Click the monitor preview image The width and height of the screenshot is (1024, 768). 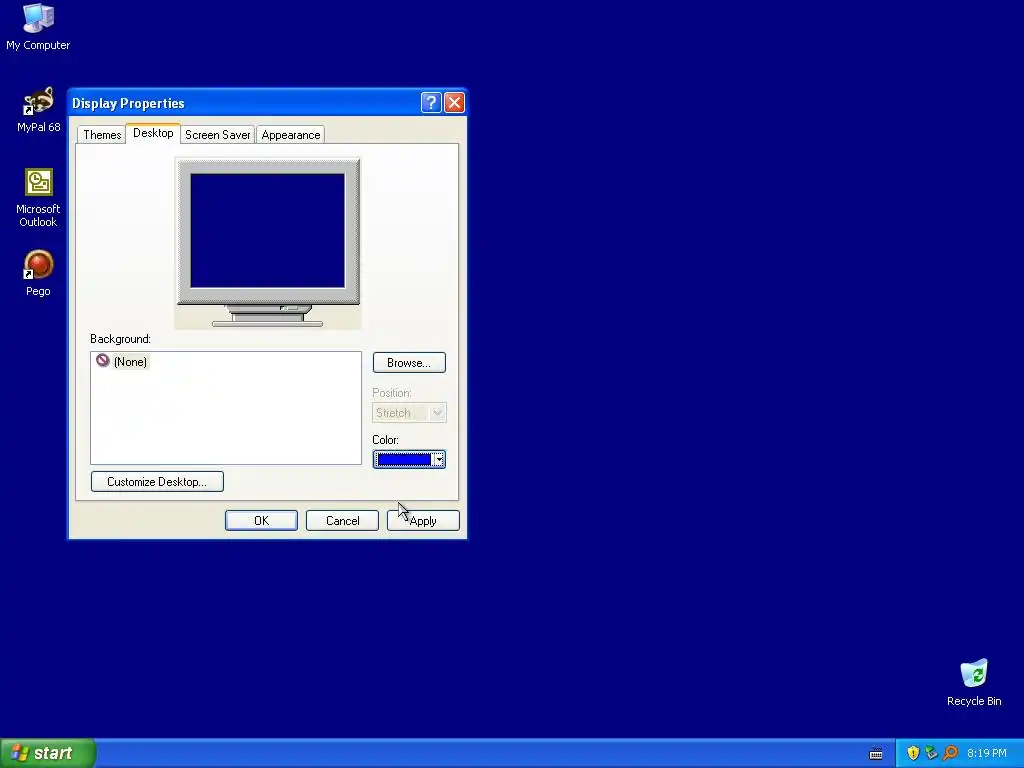[268, 243]
